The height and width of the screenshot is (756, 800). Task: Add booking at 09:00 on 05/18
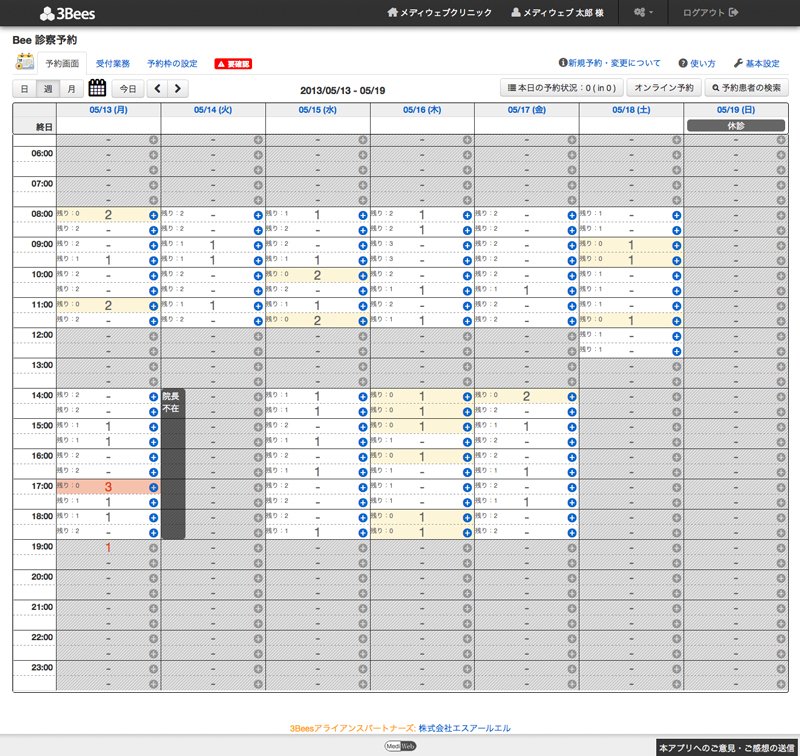point(677,245)
